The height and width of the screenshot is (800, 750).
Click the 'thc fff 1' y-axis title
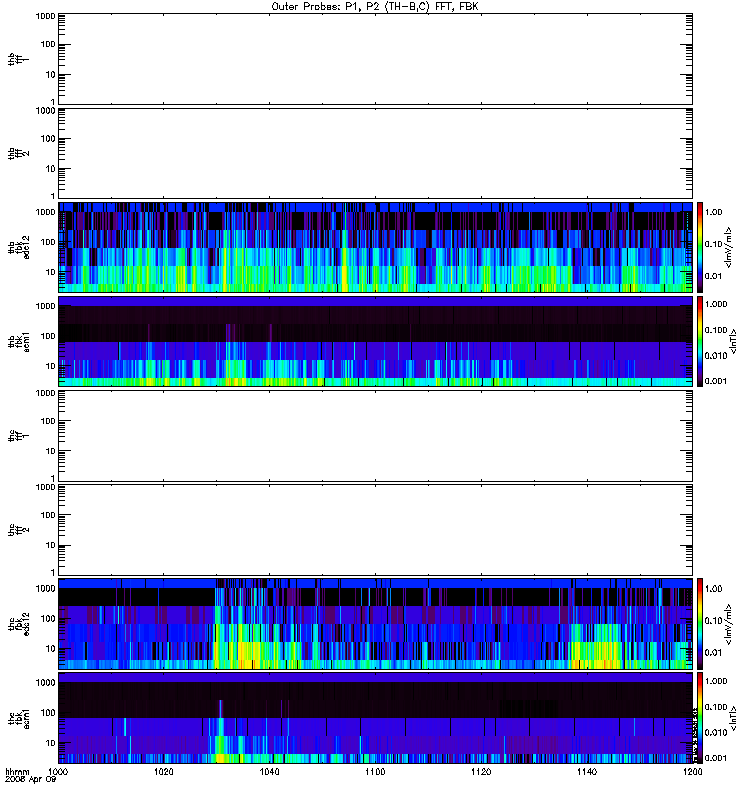19,436
